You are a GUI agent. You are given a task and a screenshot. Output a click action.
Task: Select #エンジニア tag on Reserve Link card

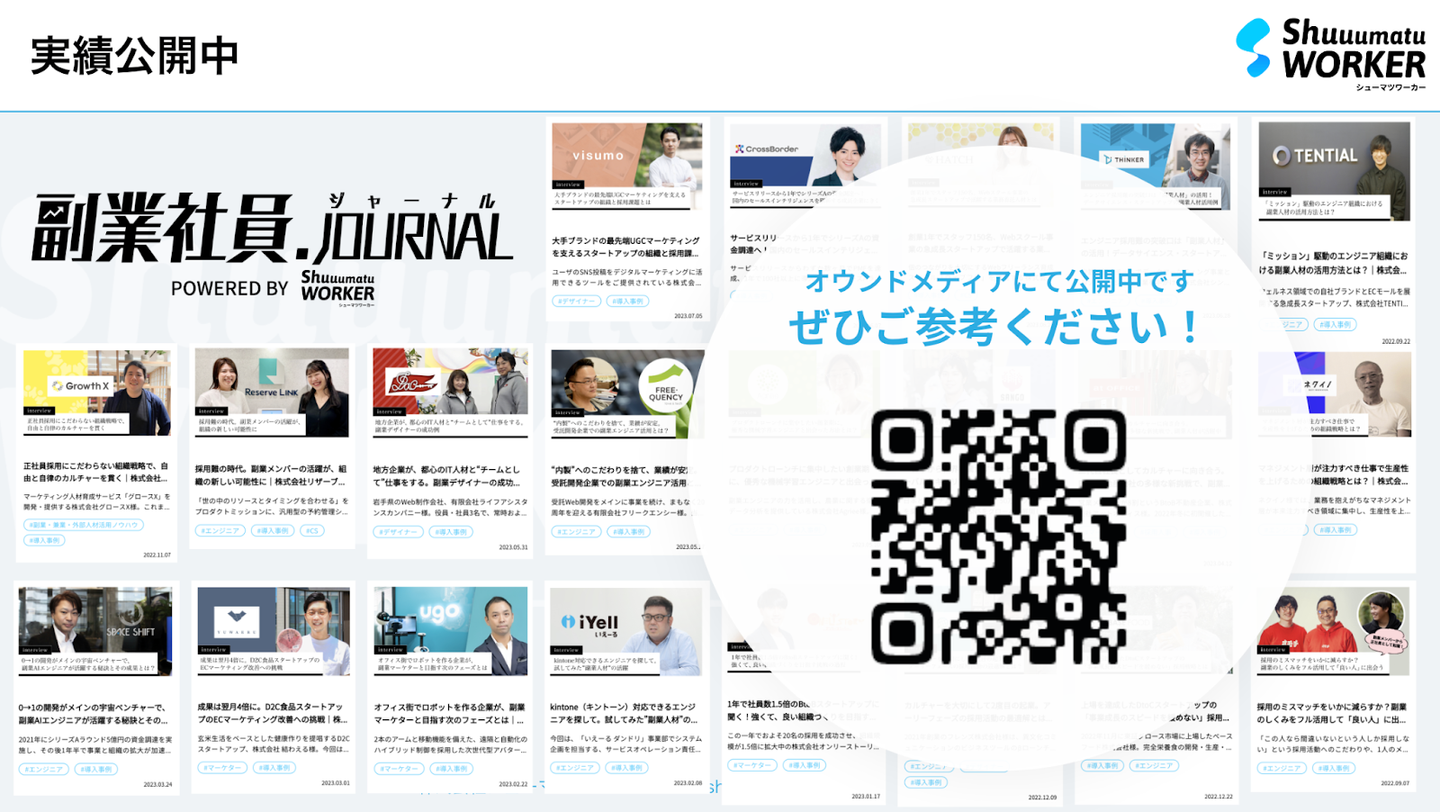[218, 531]
